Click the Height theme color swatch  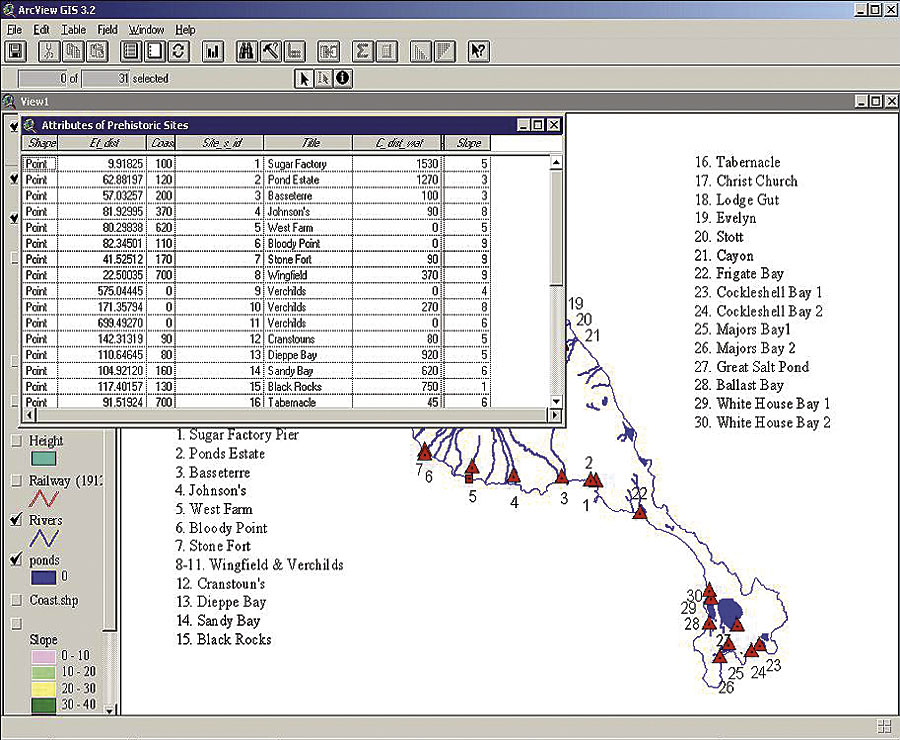click(43, 459)
